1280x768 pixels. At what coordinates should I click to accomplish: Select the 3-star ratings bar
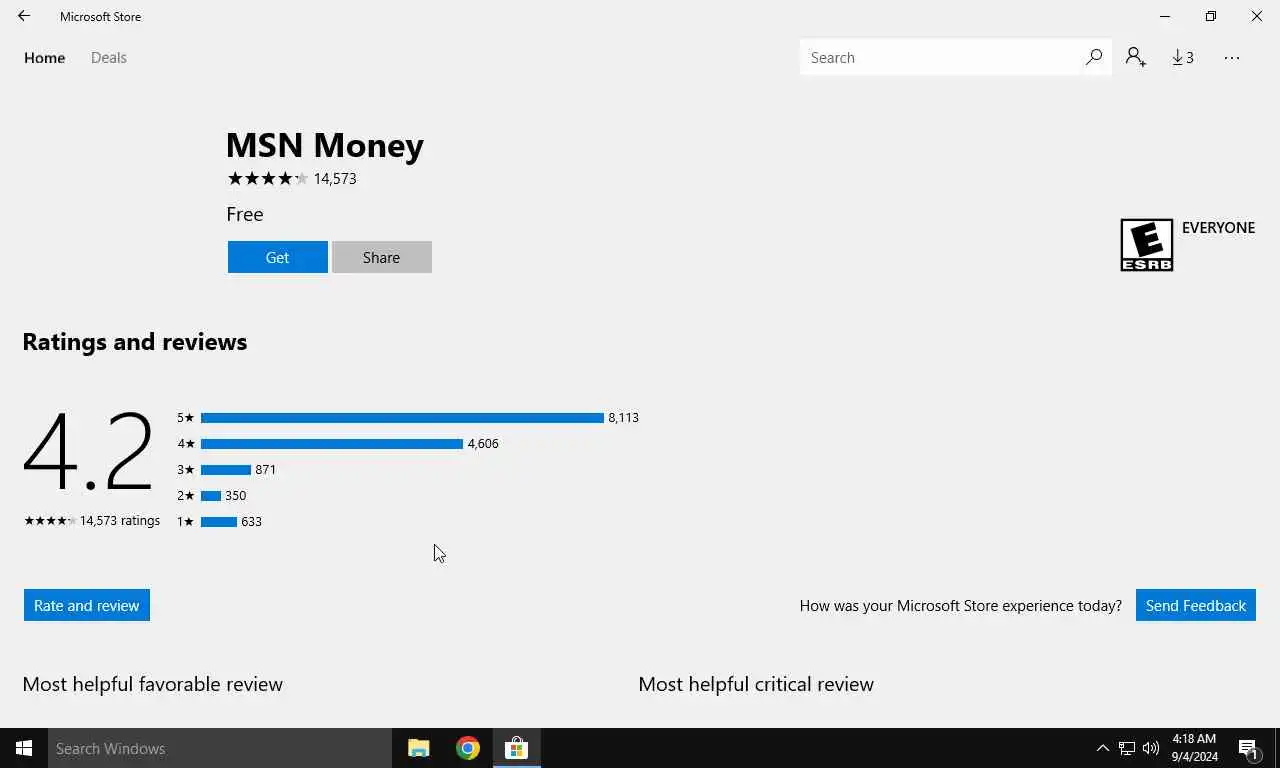(226, 470)
